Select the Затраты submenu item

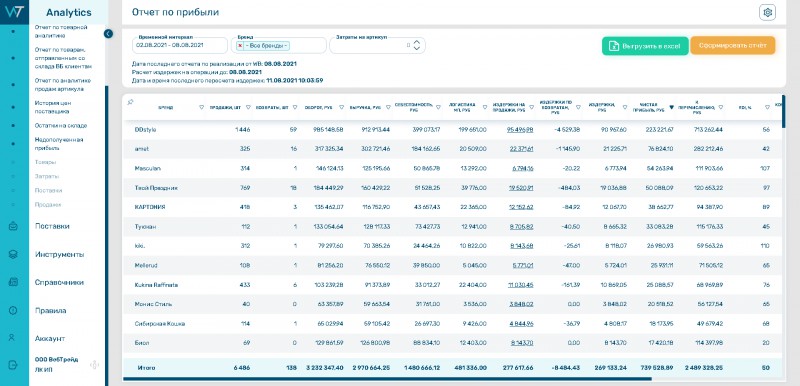(x=47, y=176)
